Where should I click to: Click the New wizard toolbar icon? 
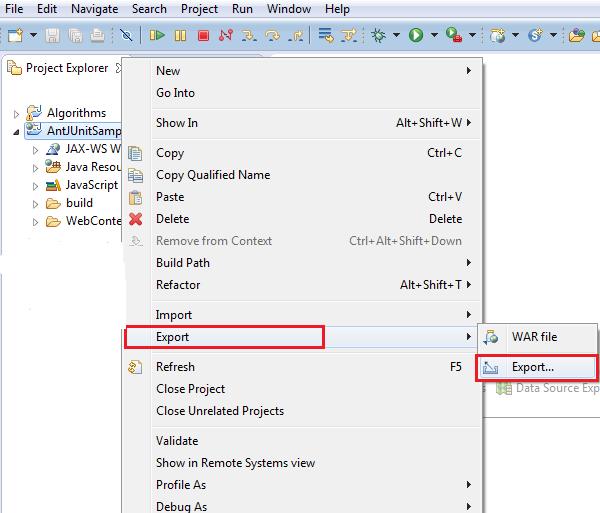click(x=14, y=36)
